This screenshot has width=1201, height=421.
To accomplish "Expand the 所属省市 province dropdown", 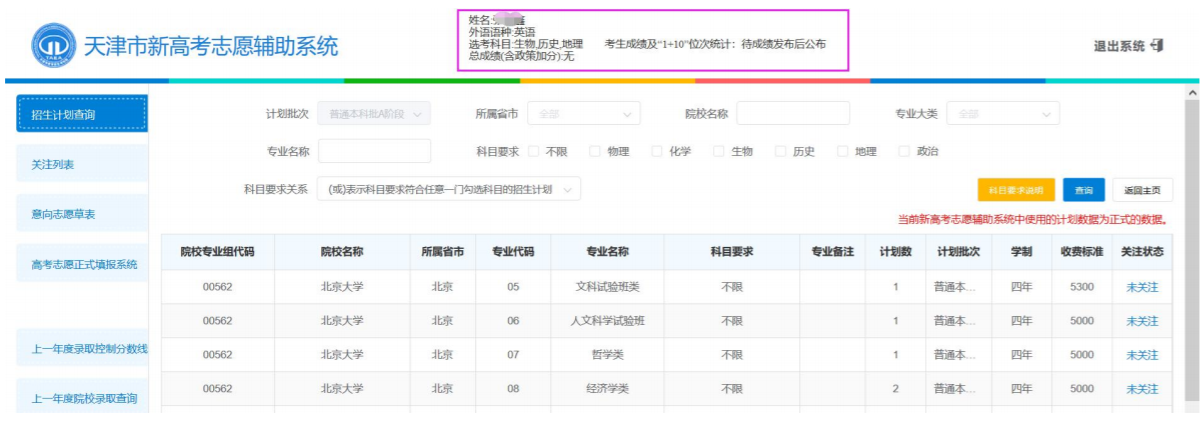I will 583,114.
